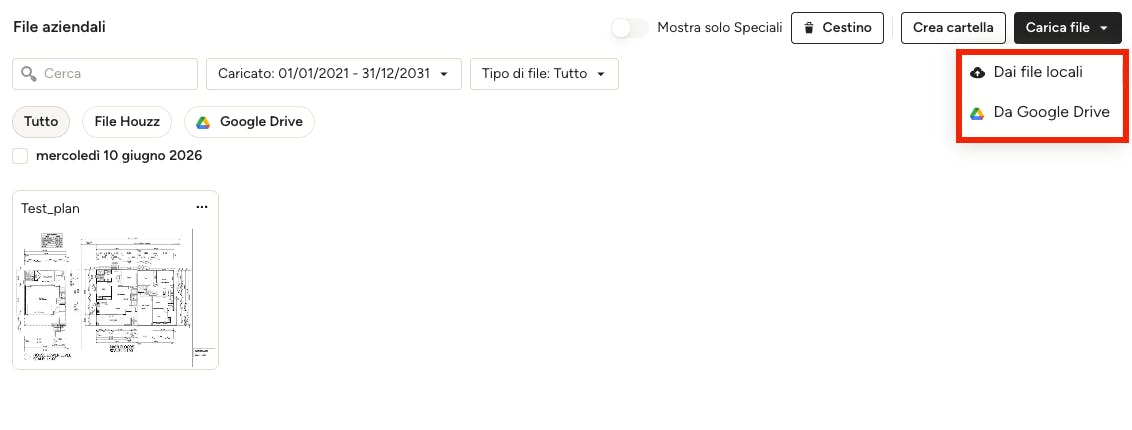Click the Google Drive icon in upload menu
This screenshot has width=1132, height=430.
coord(978,113)
